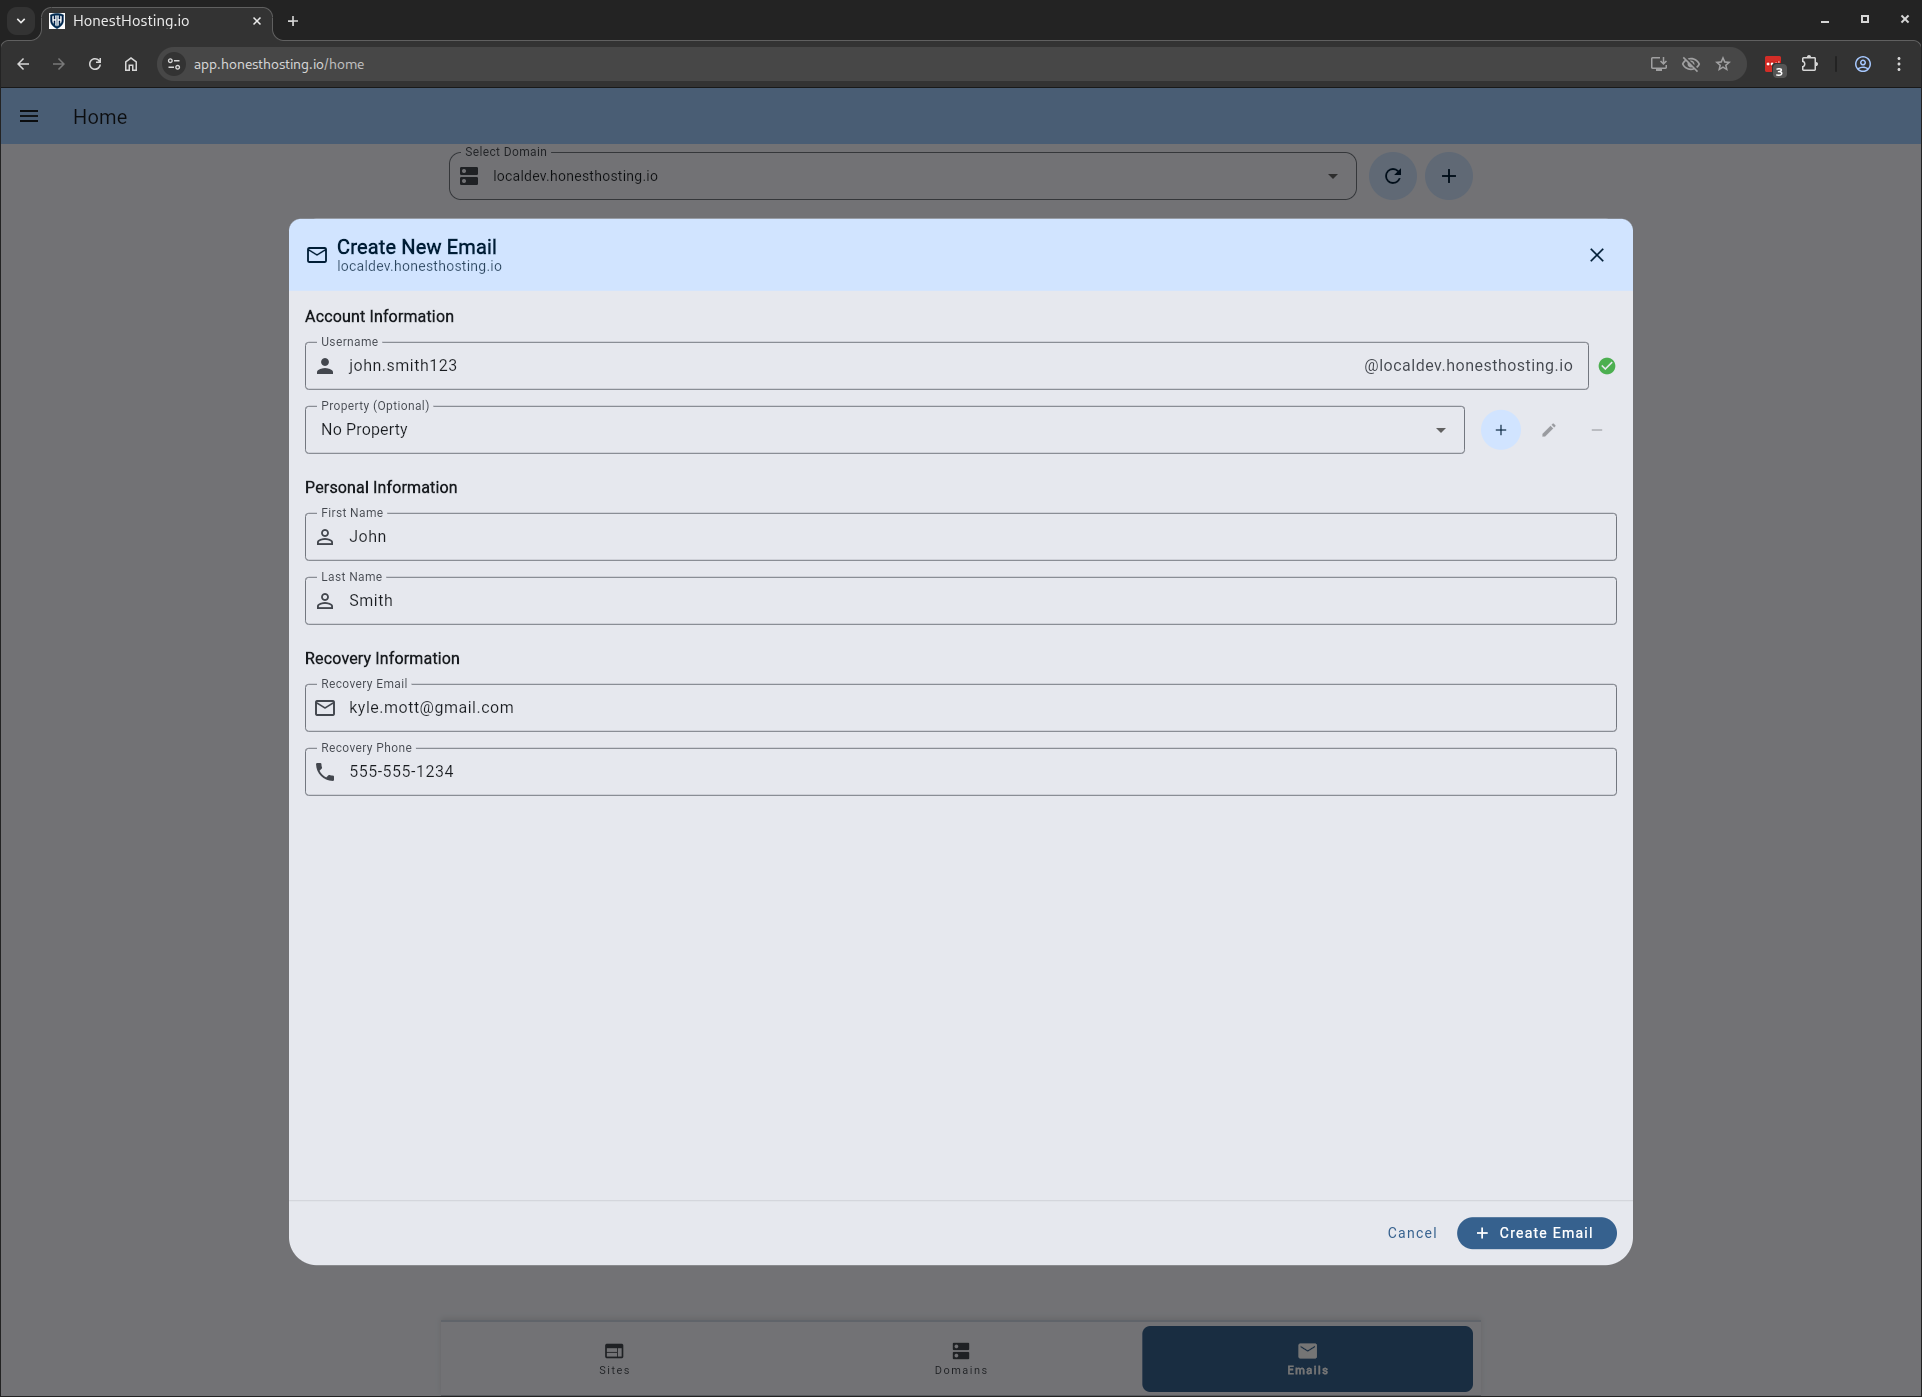The width and height of the screenshot is (1922, 1397).
Task: Click the refresh domains icon button
Action: 1392,176
